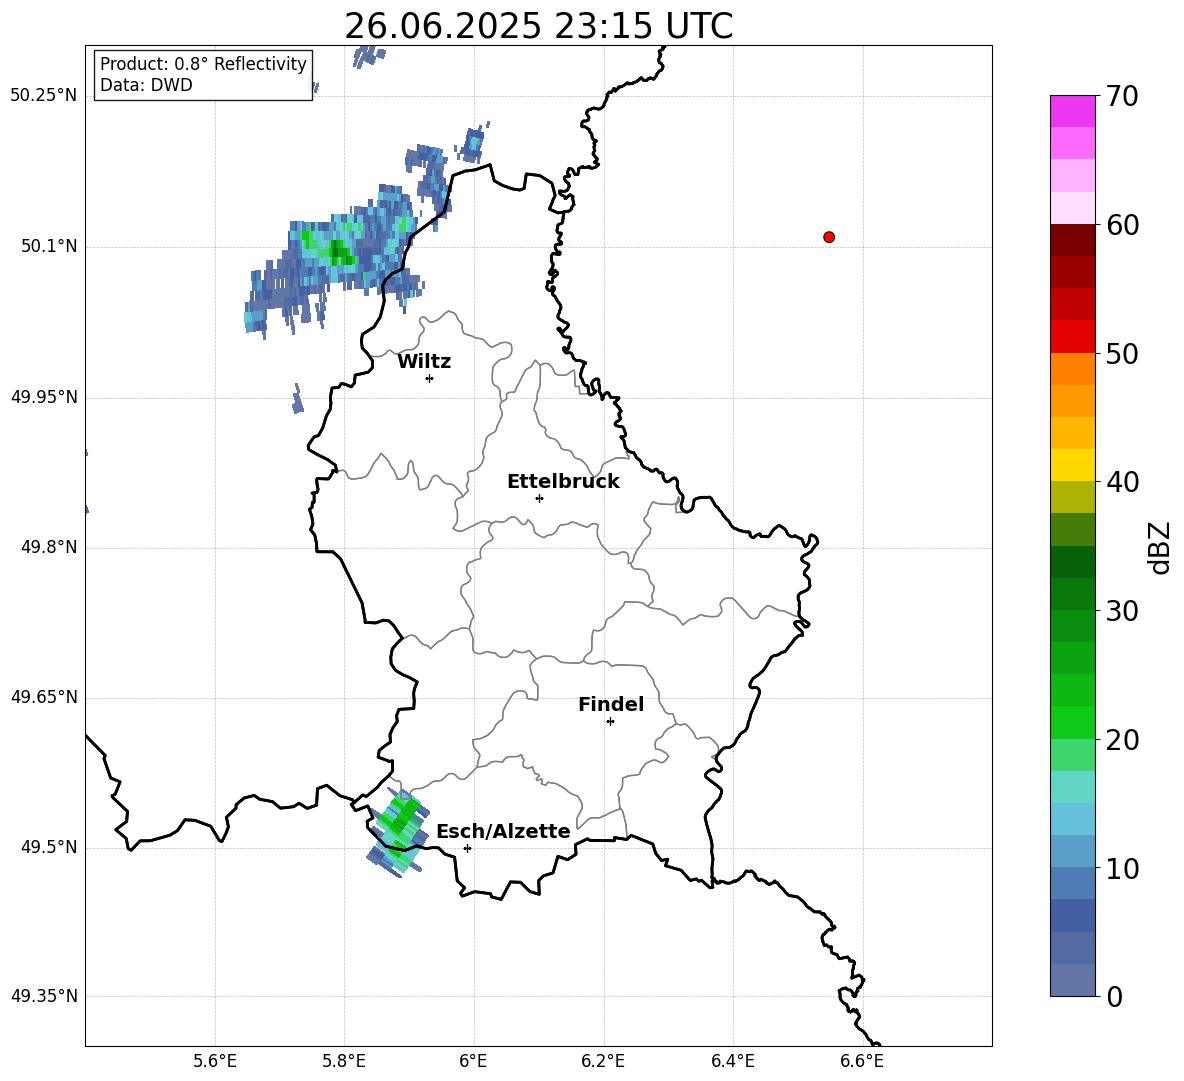
Task: Click the 0 value on the colorbar
Action: coord(1114,997)
